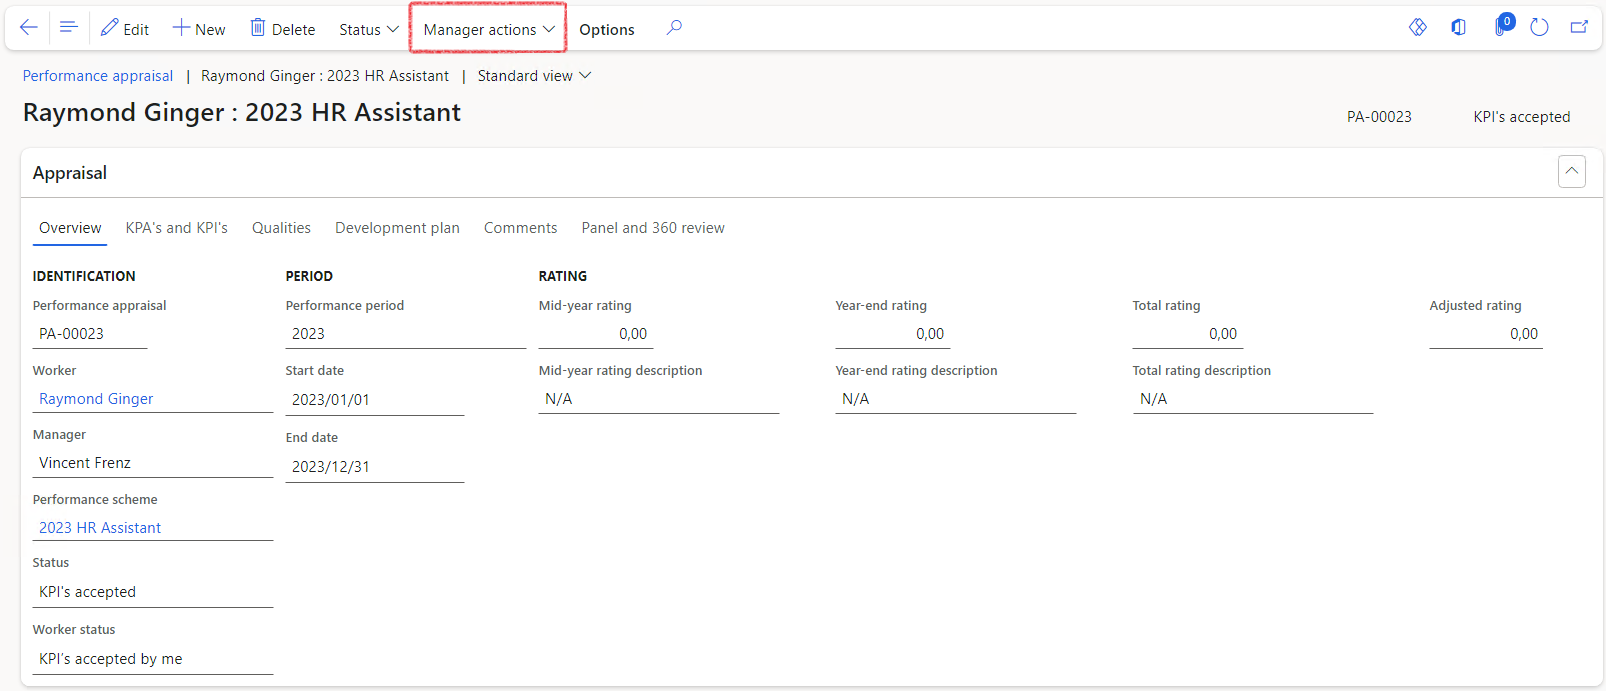Click the Year-end rating value field

point(893,334)
